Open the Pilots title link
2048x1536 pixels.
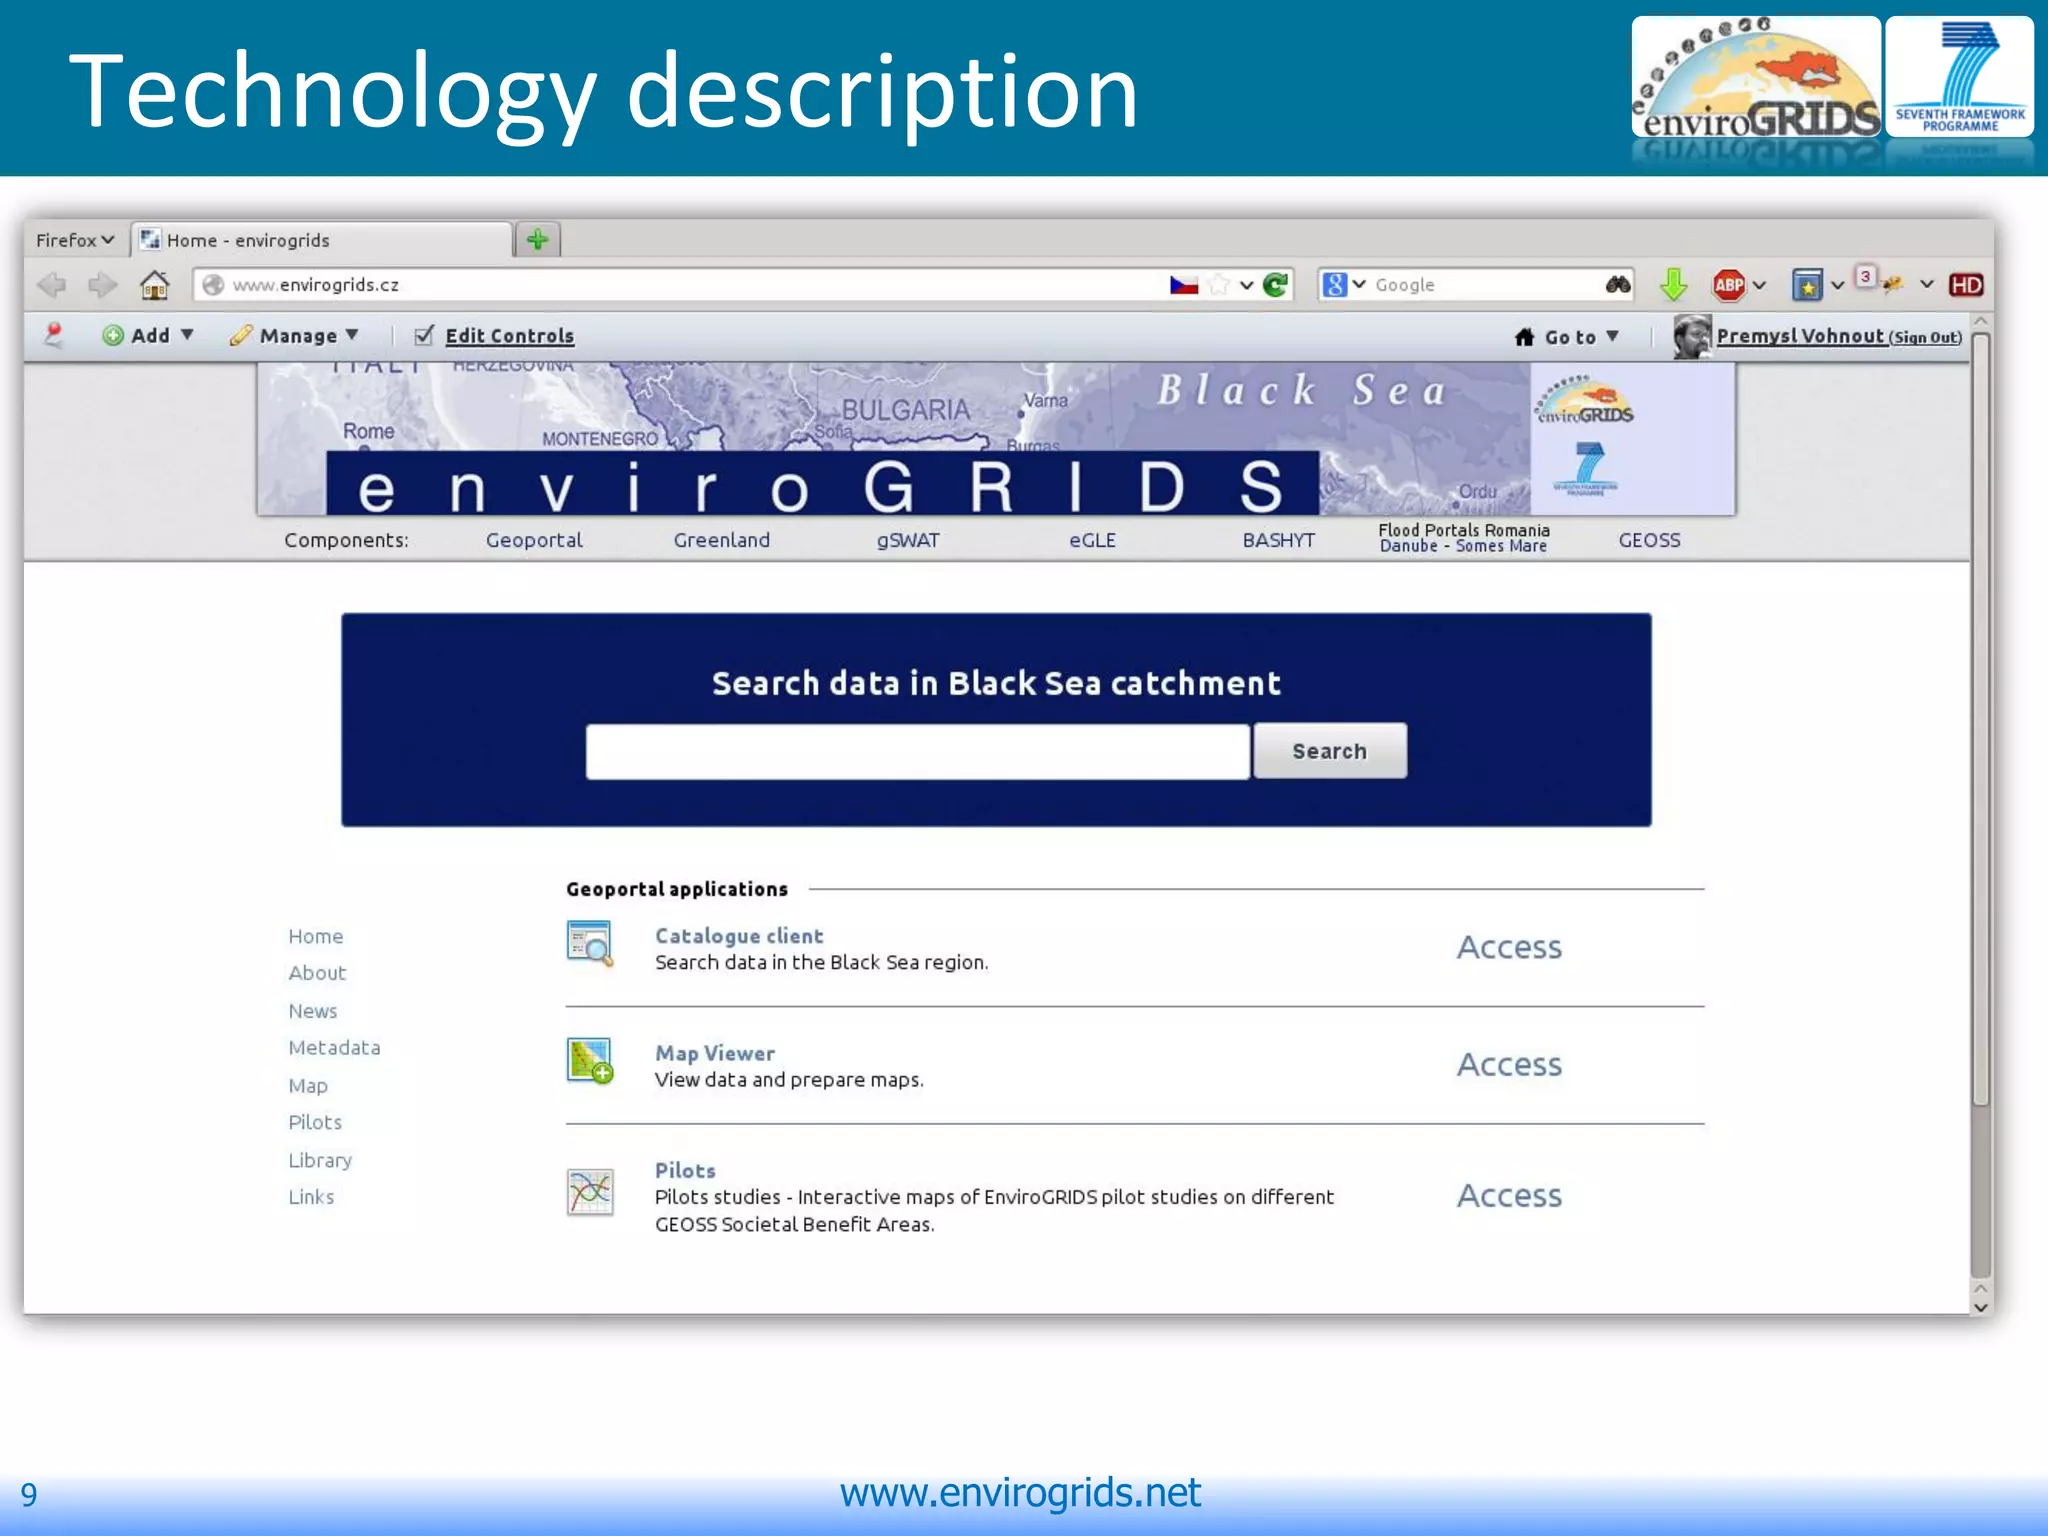[x=685, y=1170]
